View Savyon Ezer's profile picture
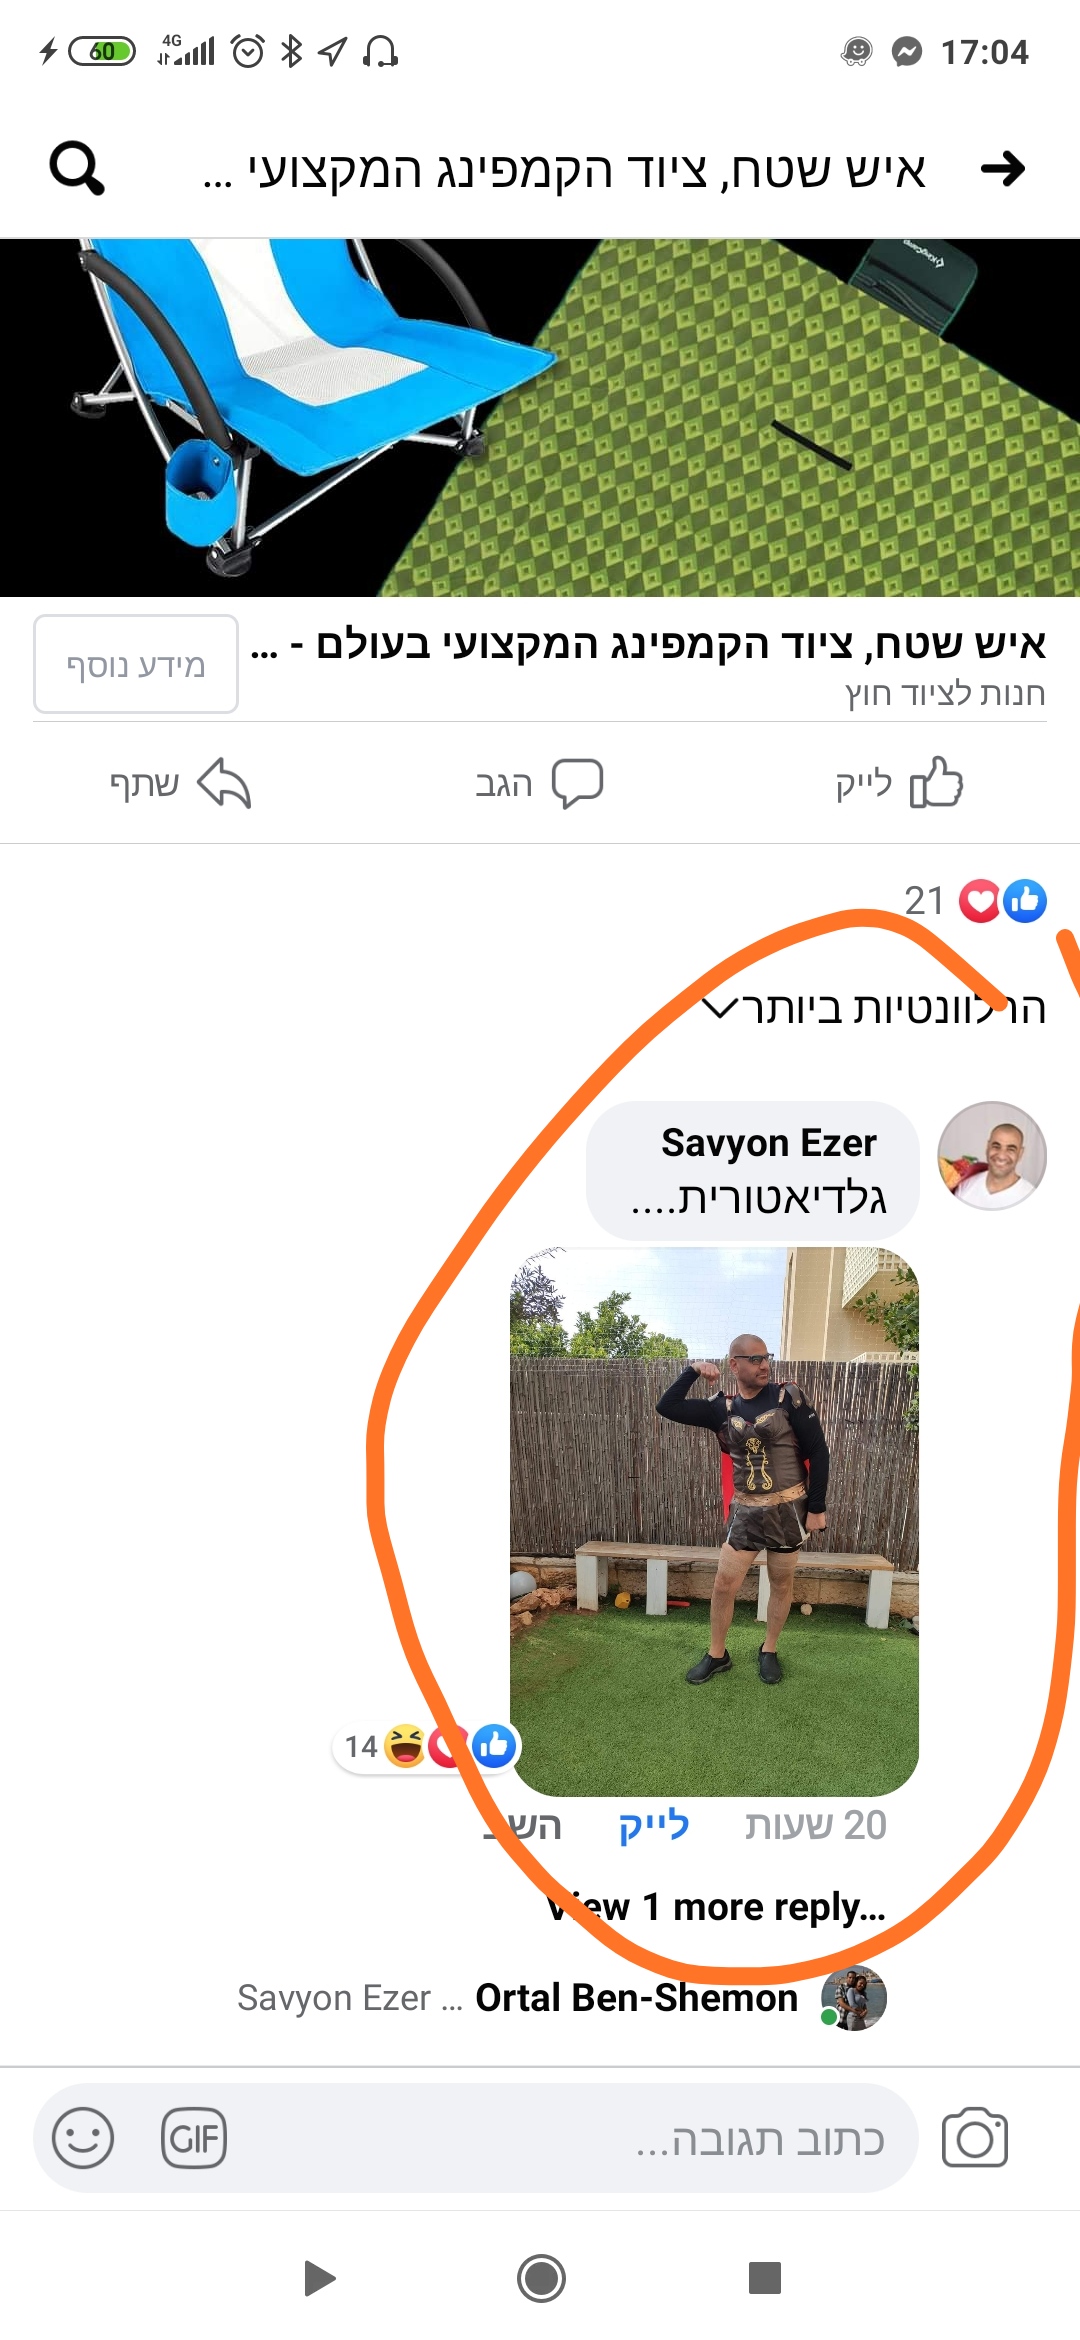The image size is (1080, 2340). click(x=992, y=1156)
